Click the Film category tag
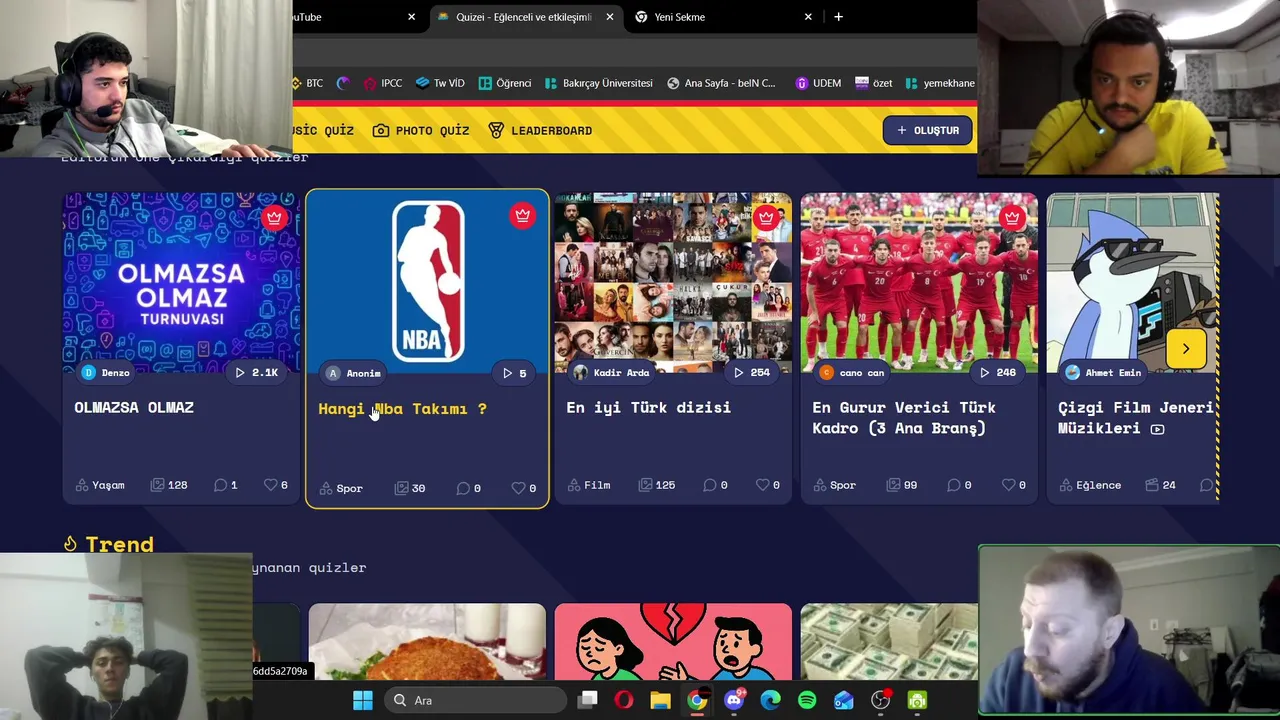Viewport: 1280px width, 720px height. 589,485
